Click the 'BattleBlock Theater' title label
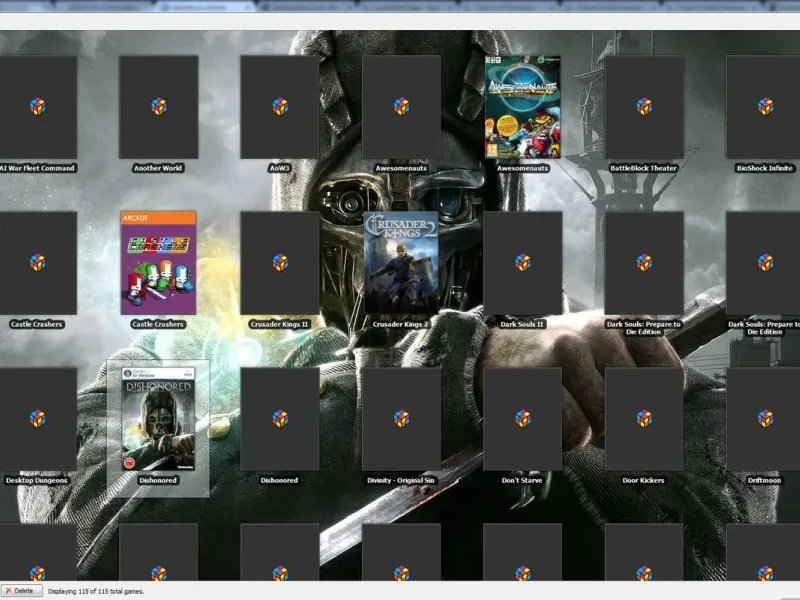Image resolution: width=800 pixels, height=600 pixels. point(643,168)
